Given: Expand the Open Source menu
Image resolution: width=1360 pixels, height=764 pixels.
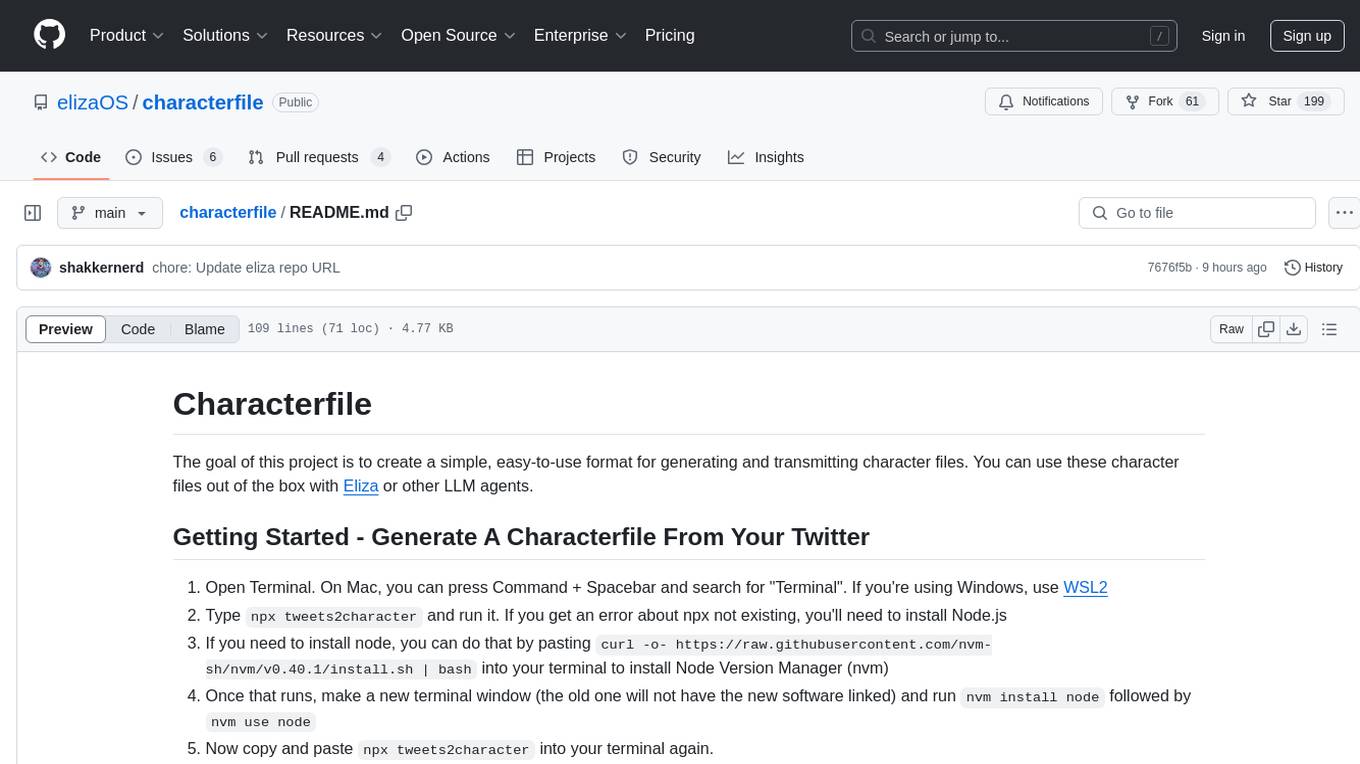Looking at the screenshot, I should [458, 35].
